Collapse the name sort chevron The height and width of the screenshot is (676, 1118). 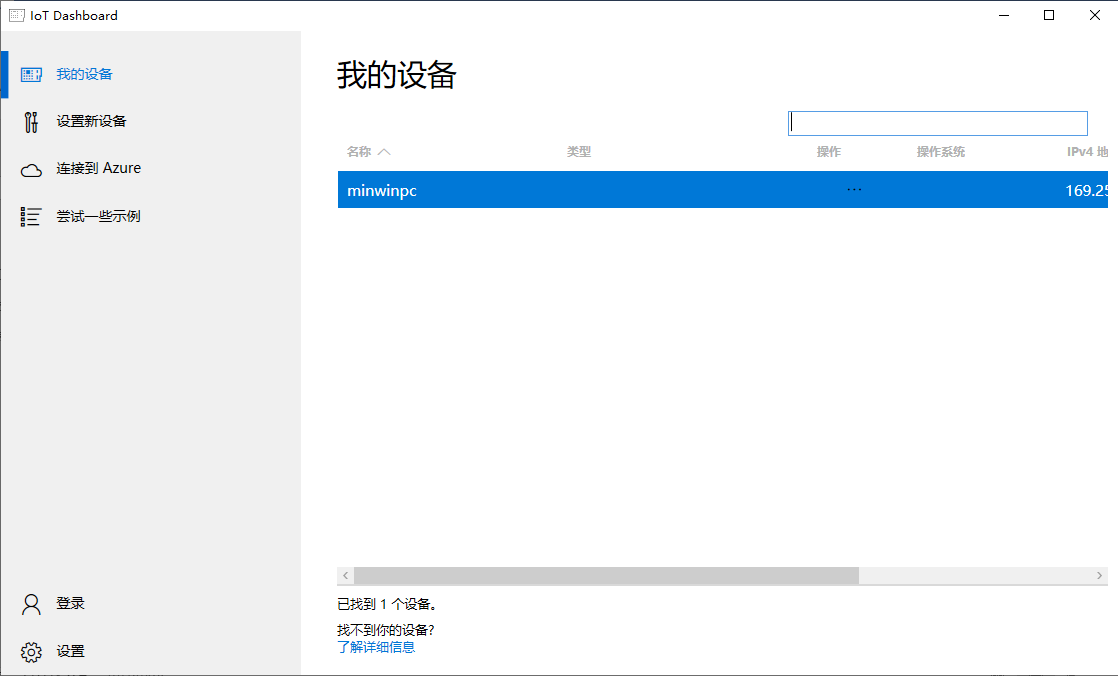point(383,151)
